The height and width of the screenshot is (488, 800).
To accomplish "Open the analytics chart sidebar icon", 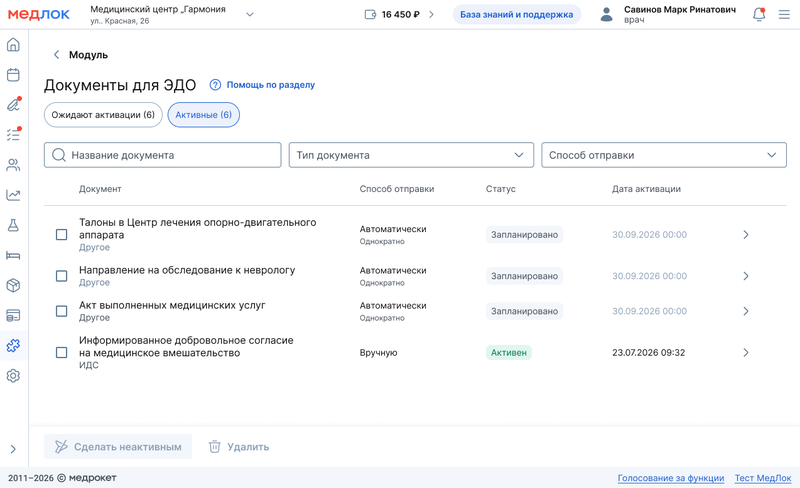I will point(13,195).
